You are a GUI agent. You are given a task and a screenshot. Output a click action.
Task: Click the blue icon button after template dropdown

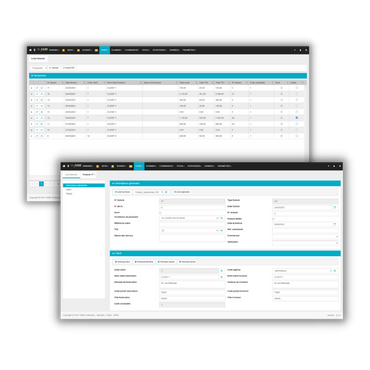pos(166,192)
